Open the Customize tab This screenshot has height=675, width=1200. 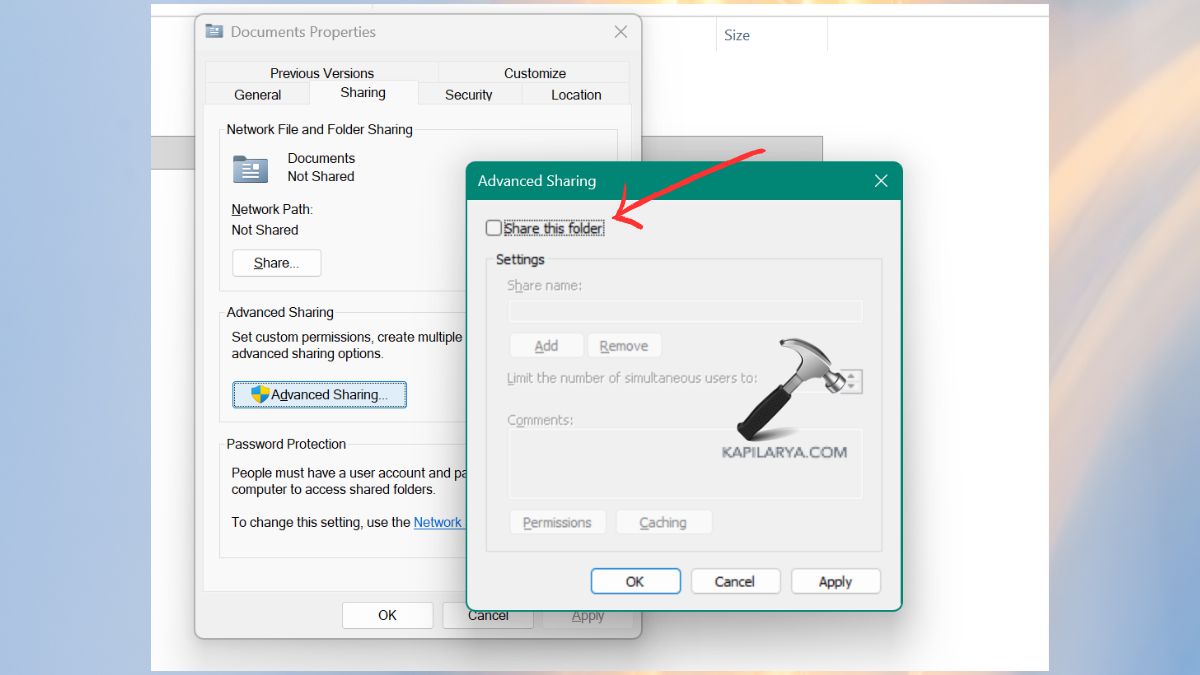(x=534, y=72)
